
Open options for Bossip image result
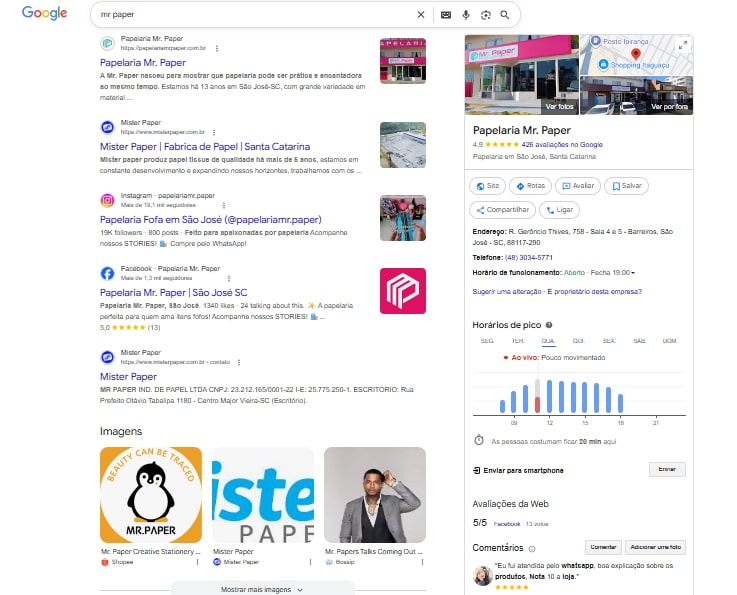point(422,562)
